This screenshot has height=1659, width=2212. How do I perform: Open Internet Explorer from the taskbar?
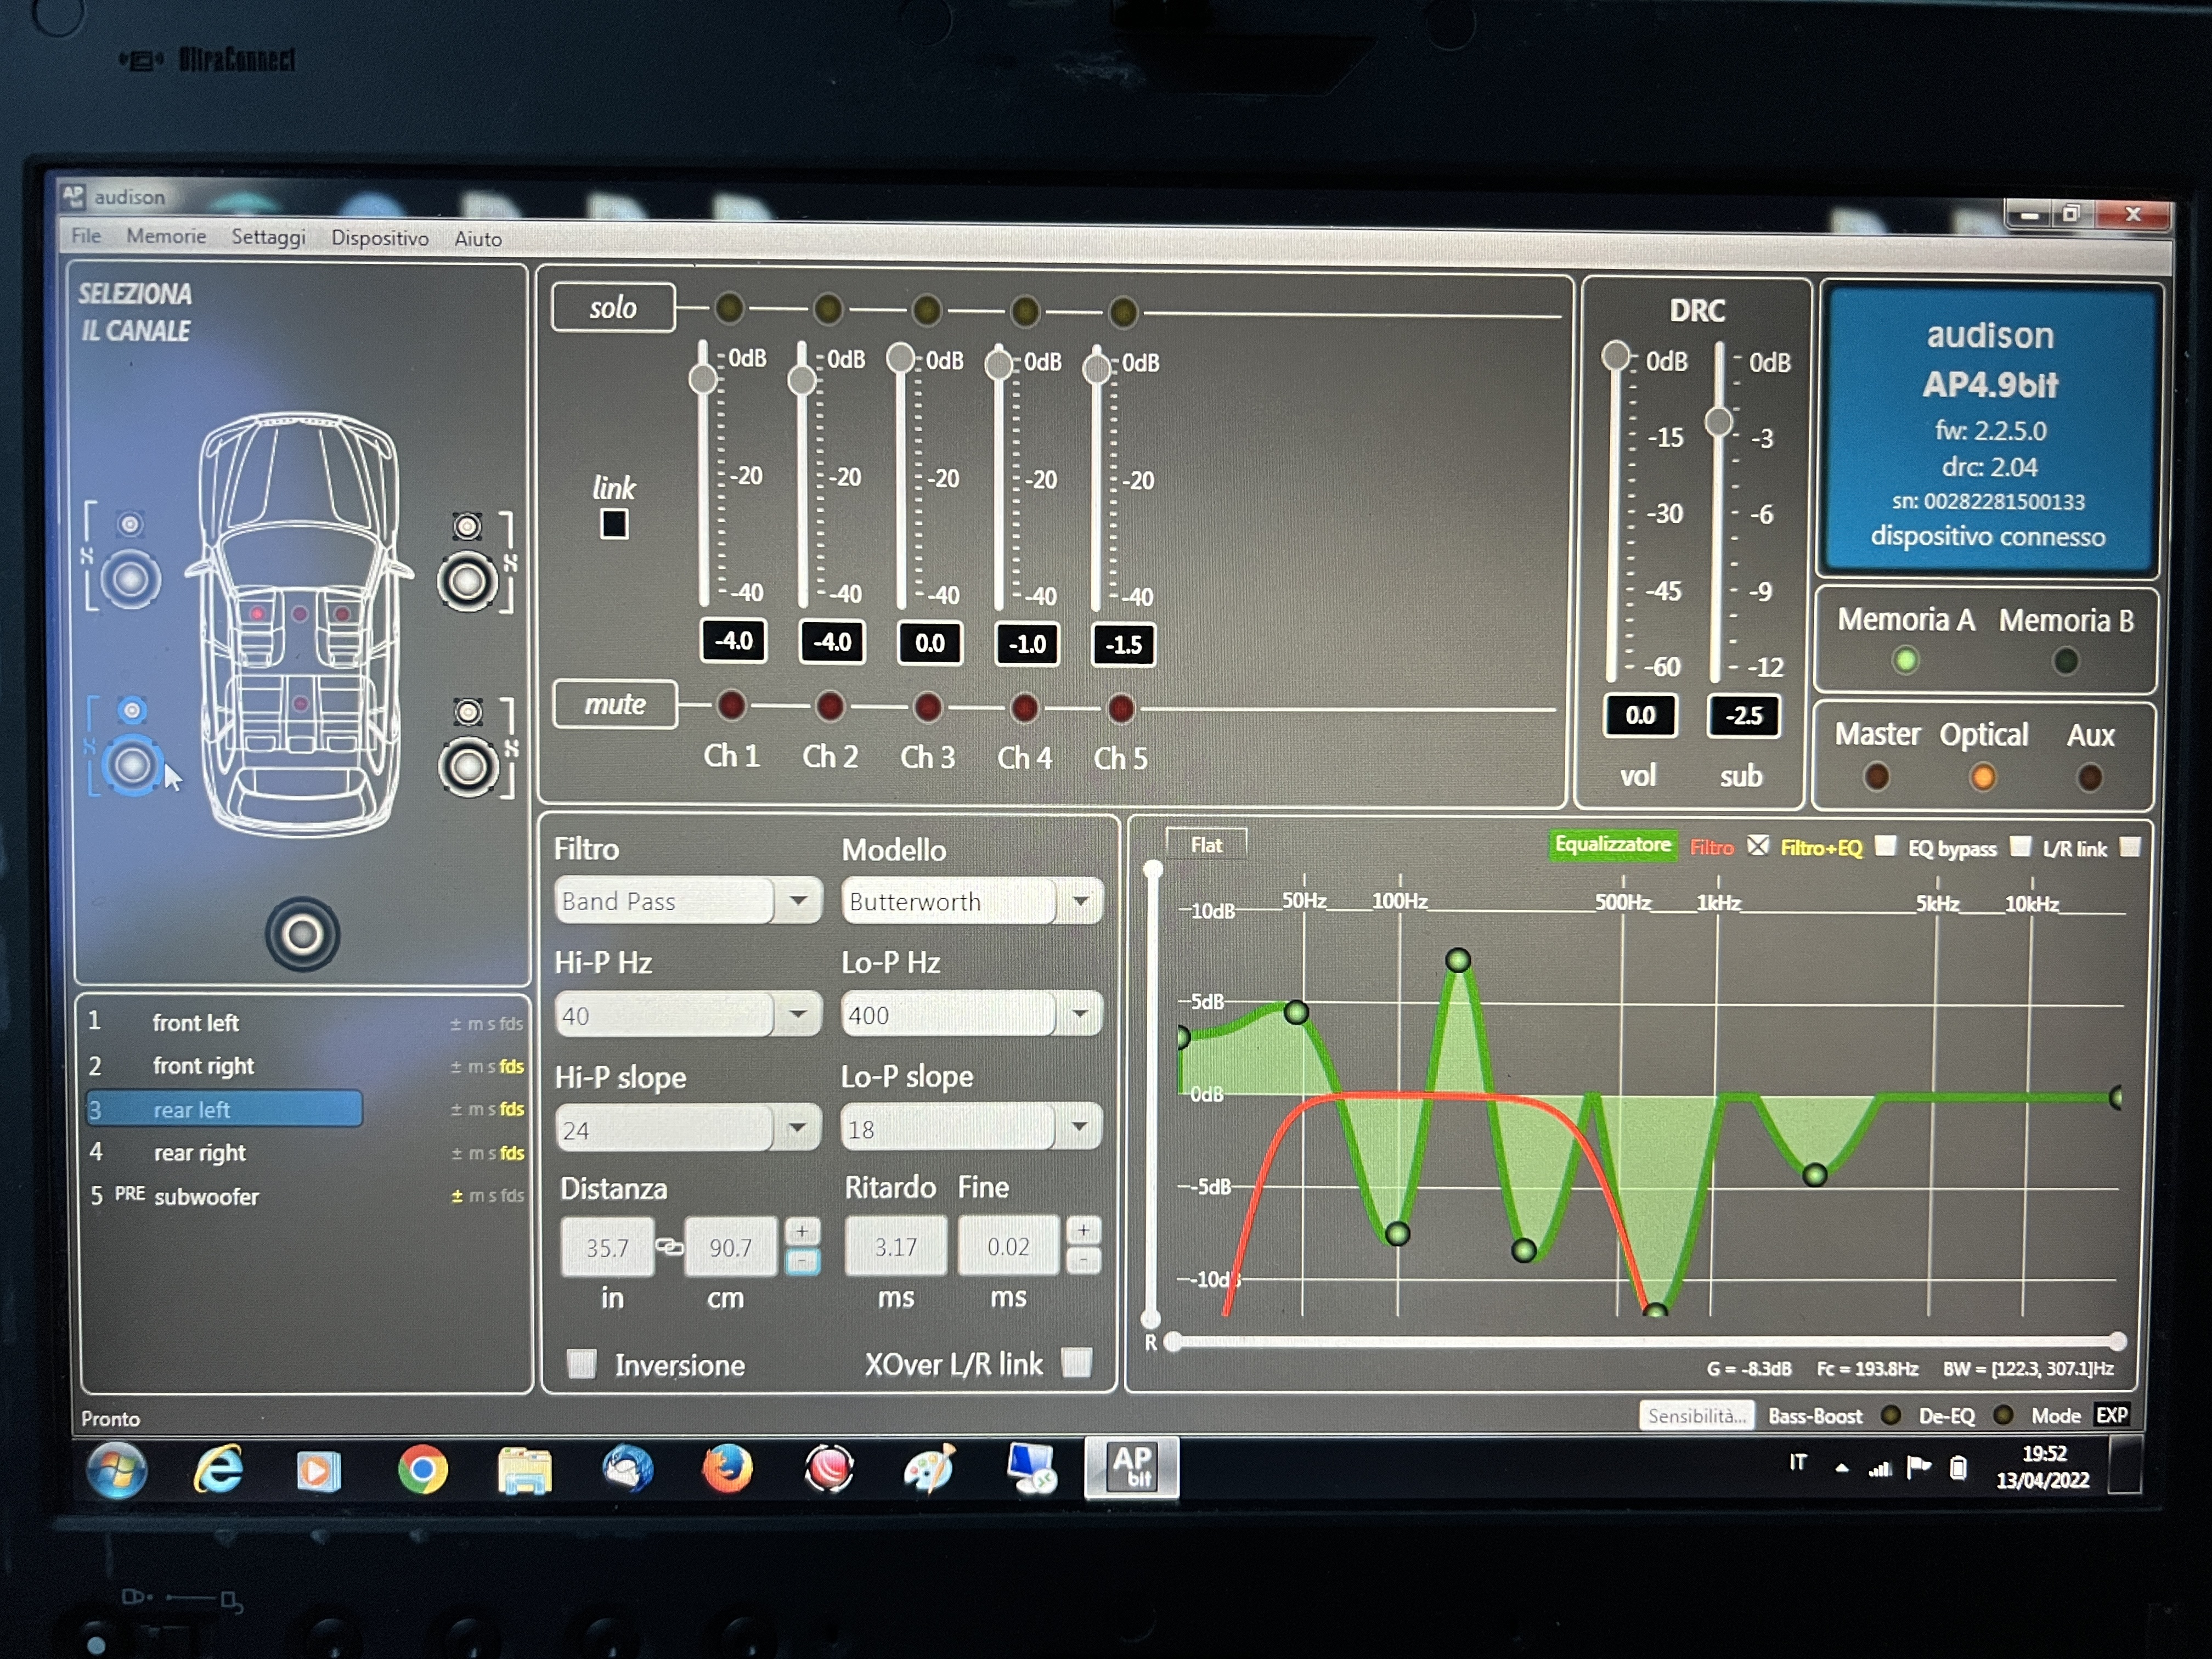219,1469
